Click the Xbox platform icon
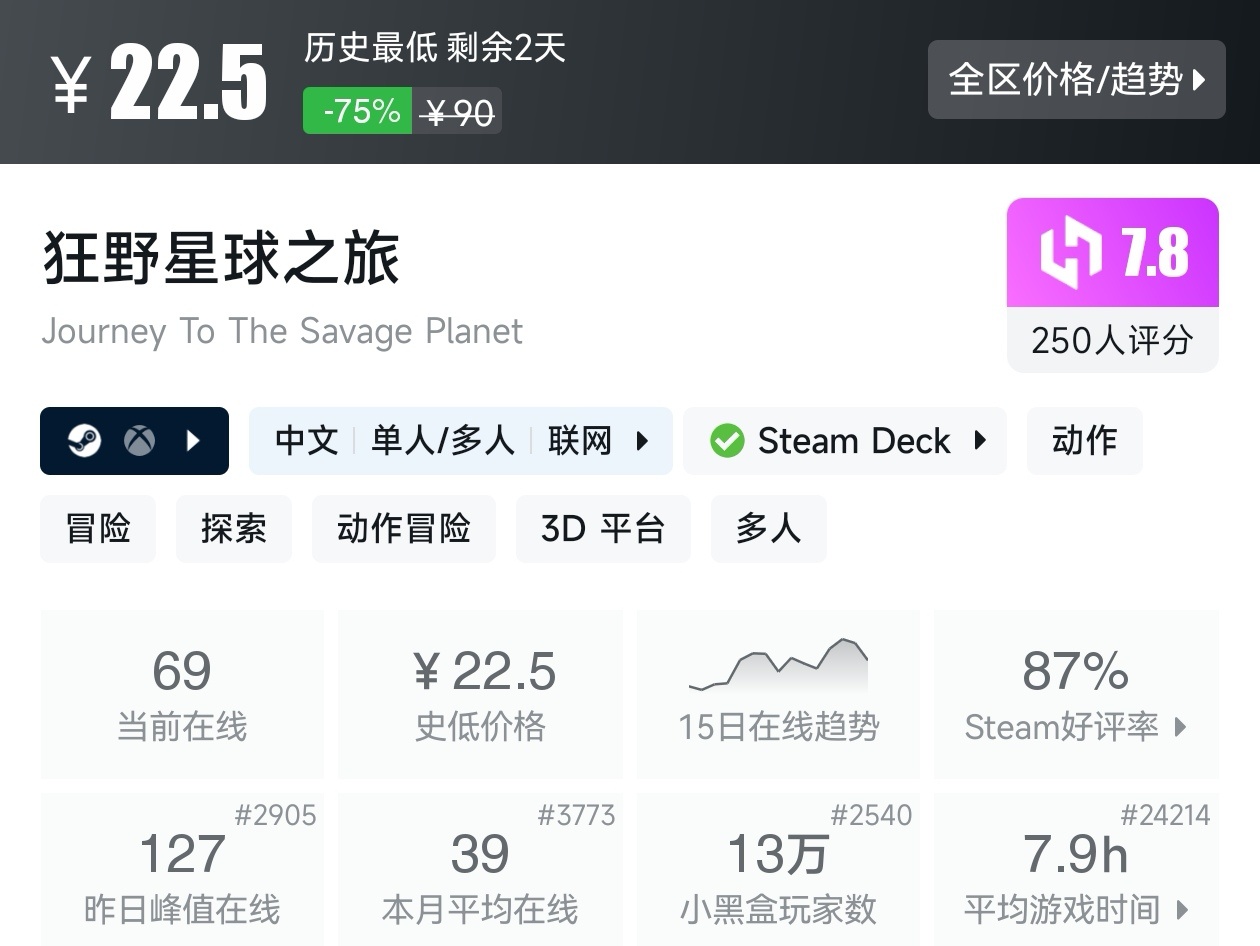Image resolution: width=1260 pixels, height=946 pixels. tap(140, 441)
